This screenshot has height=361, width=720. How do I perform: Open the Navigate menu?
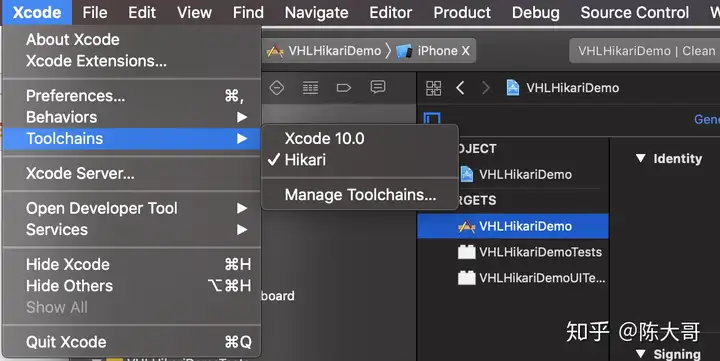316,12
